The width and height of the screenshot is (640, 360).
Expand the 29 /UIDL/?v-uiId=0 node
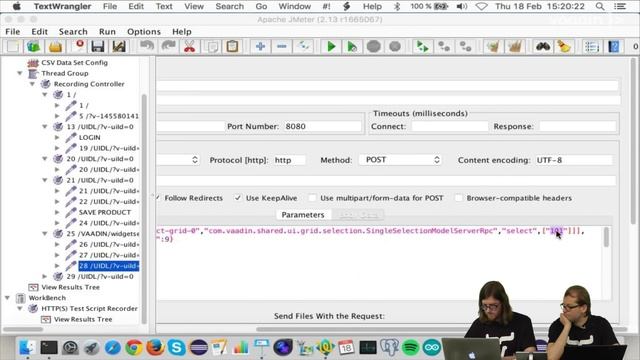(45, 276)
